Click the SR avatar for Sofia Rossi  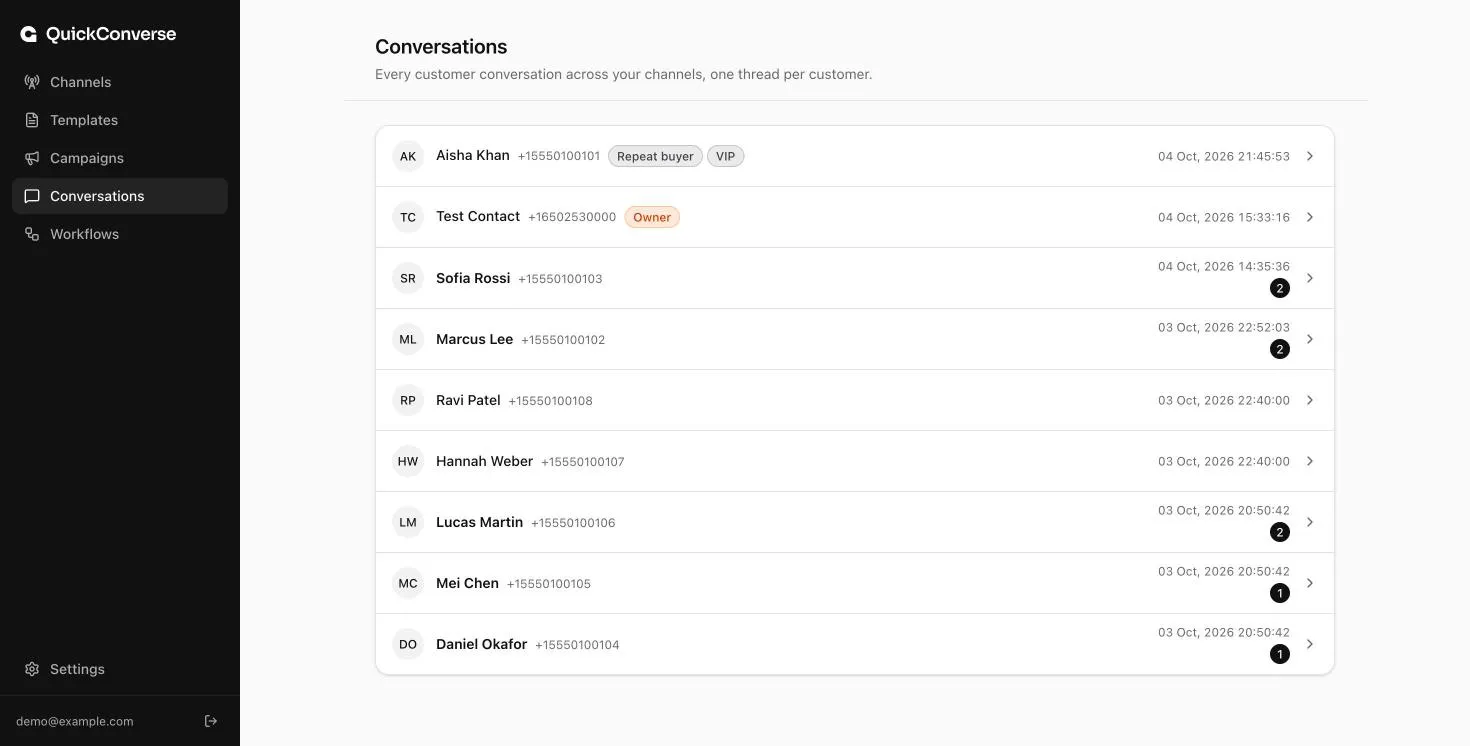point(408,278)
